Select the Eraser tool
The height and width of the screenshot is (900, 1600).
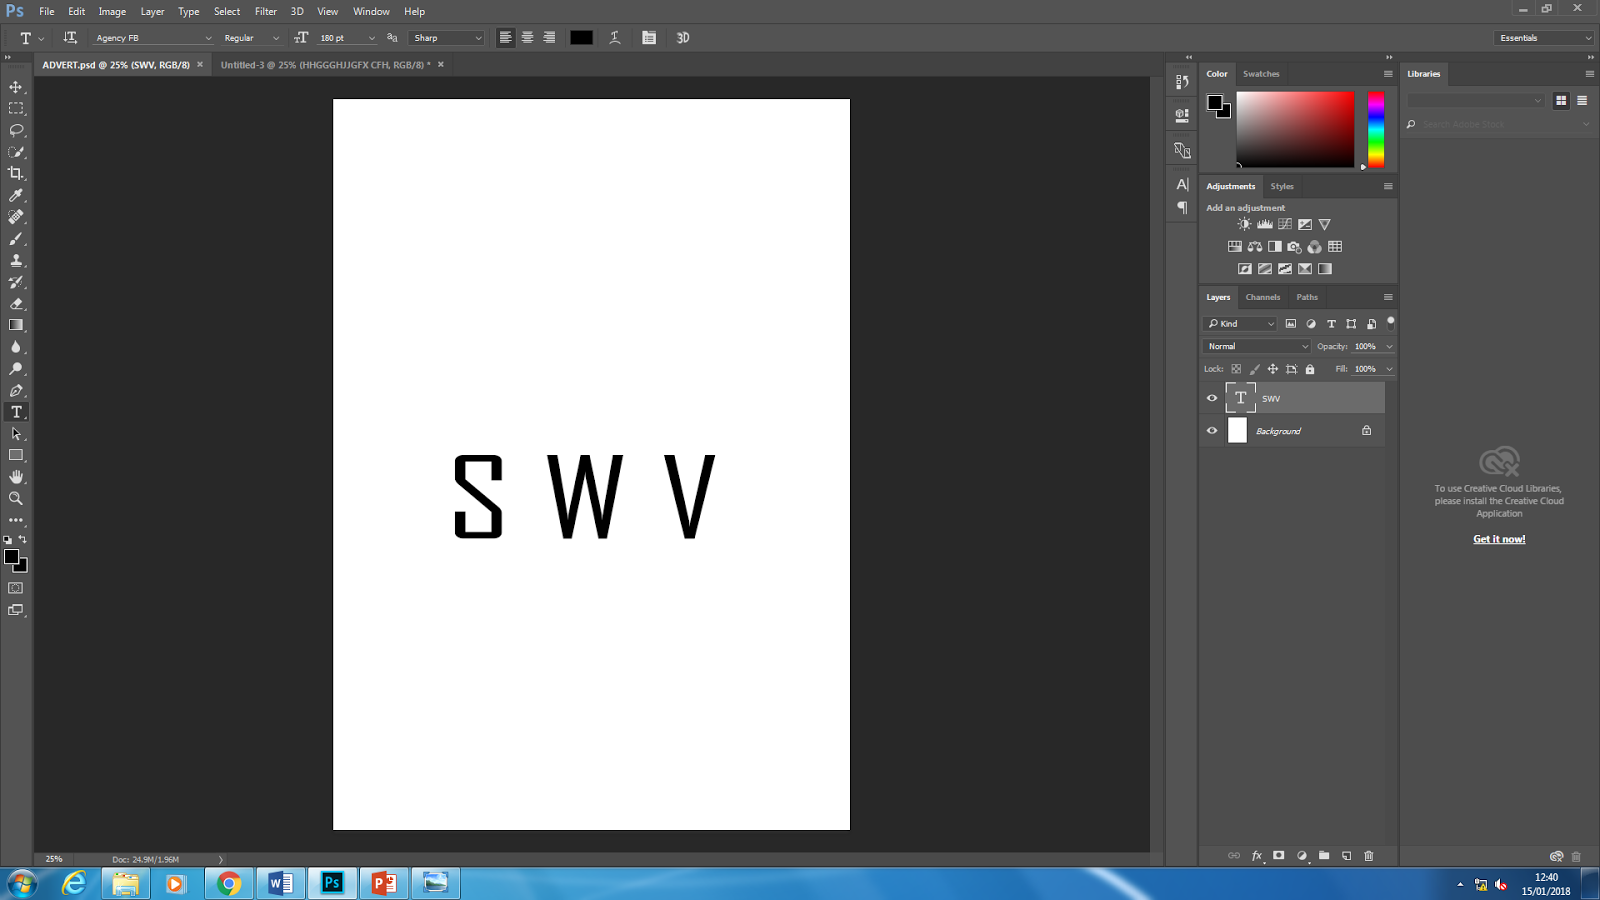[x=16, y=303]
